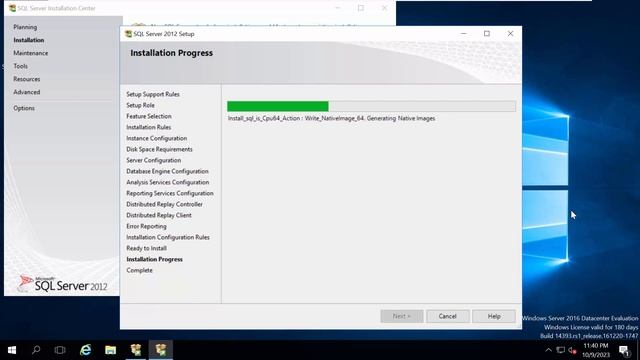Image resolution: width=640 pixels, height=360 pixels.
Task: Click the taskbar search magnifier icon
Action: pos(36,350)
